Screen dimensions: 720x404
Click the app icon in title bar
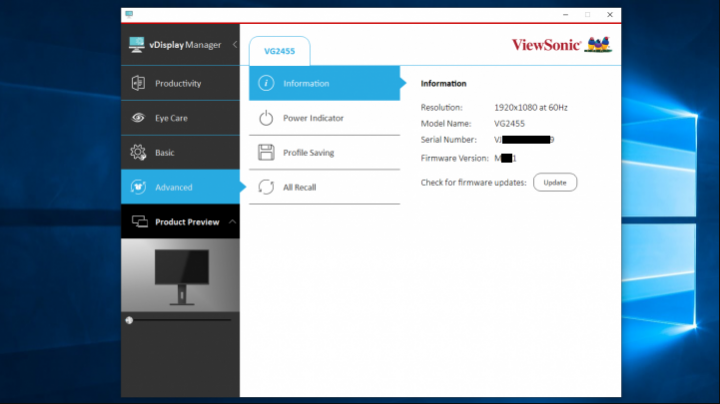coord(129,14)
